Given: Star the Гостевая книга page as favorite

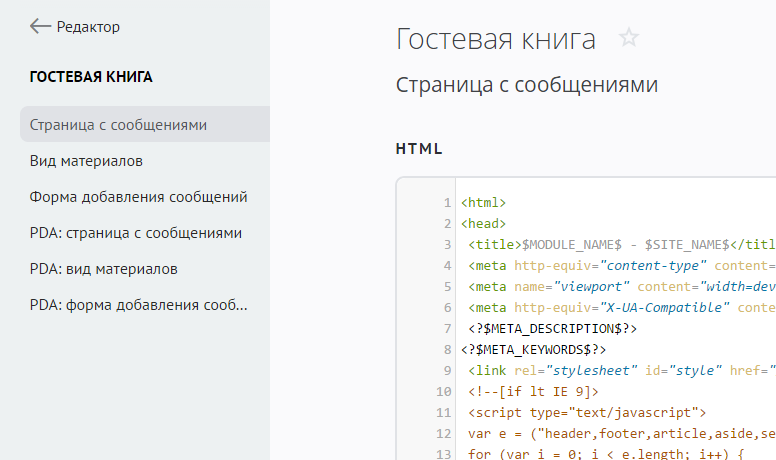Looking at the screenshot, I should [x=628, y=39].
